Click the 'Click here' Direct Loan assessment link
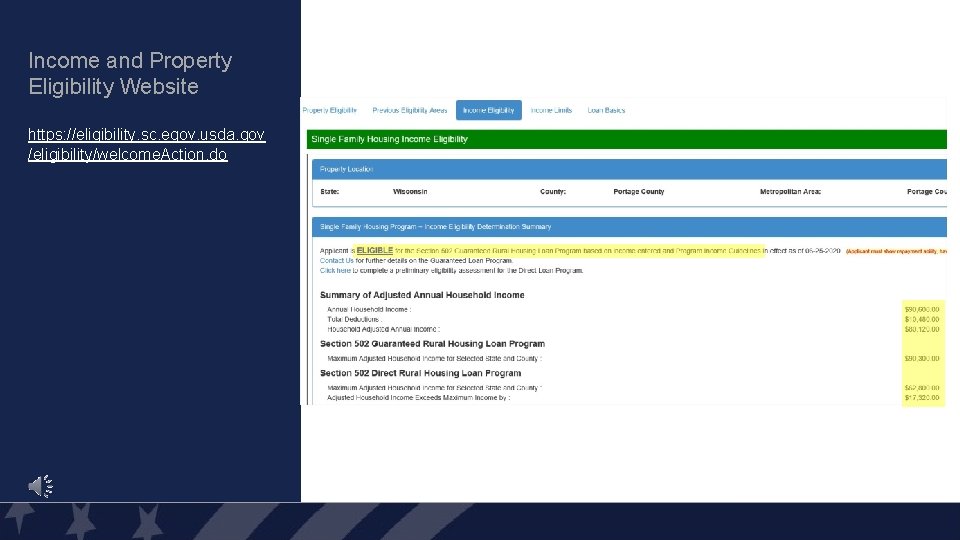This screenshot has width=960, height=540. click(335, 270)
